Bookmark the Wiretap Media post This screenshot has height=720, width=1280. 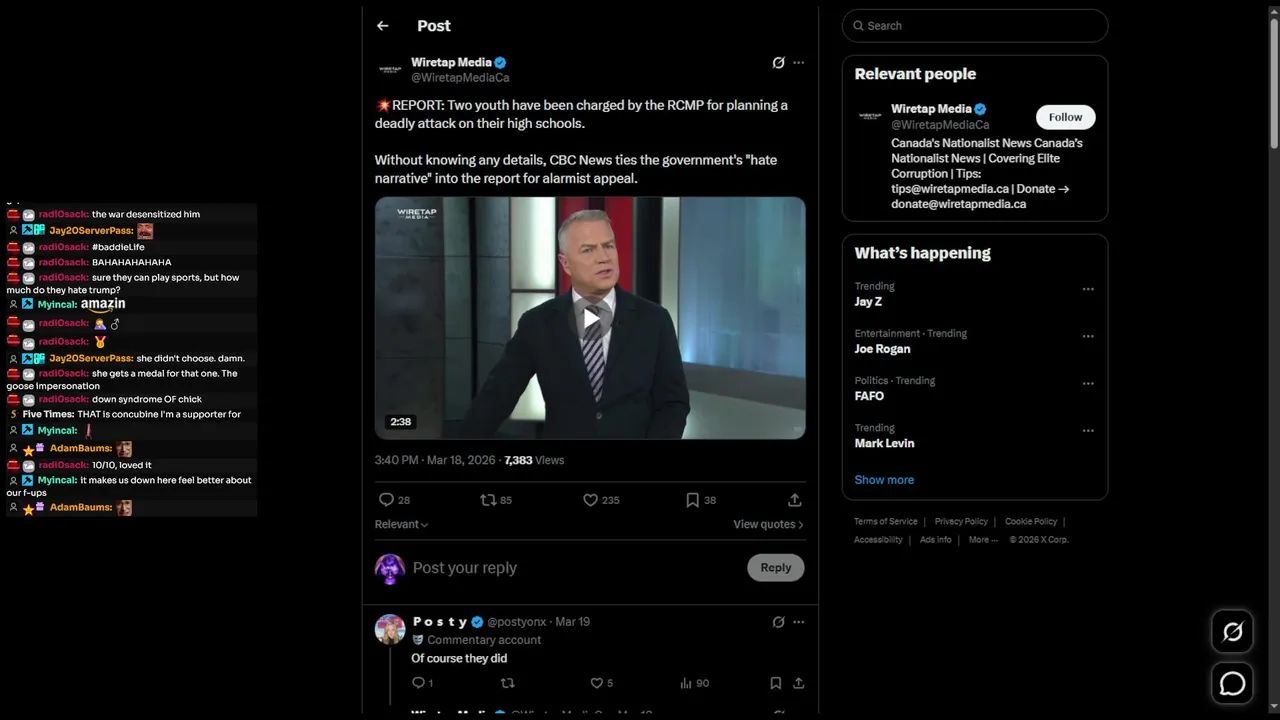click(x=692, y=500)
